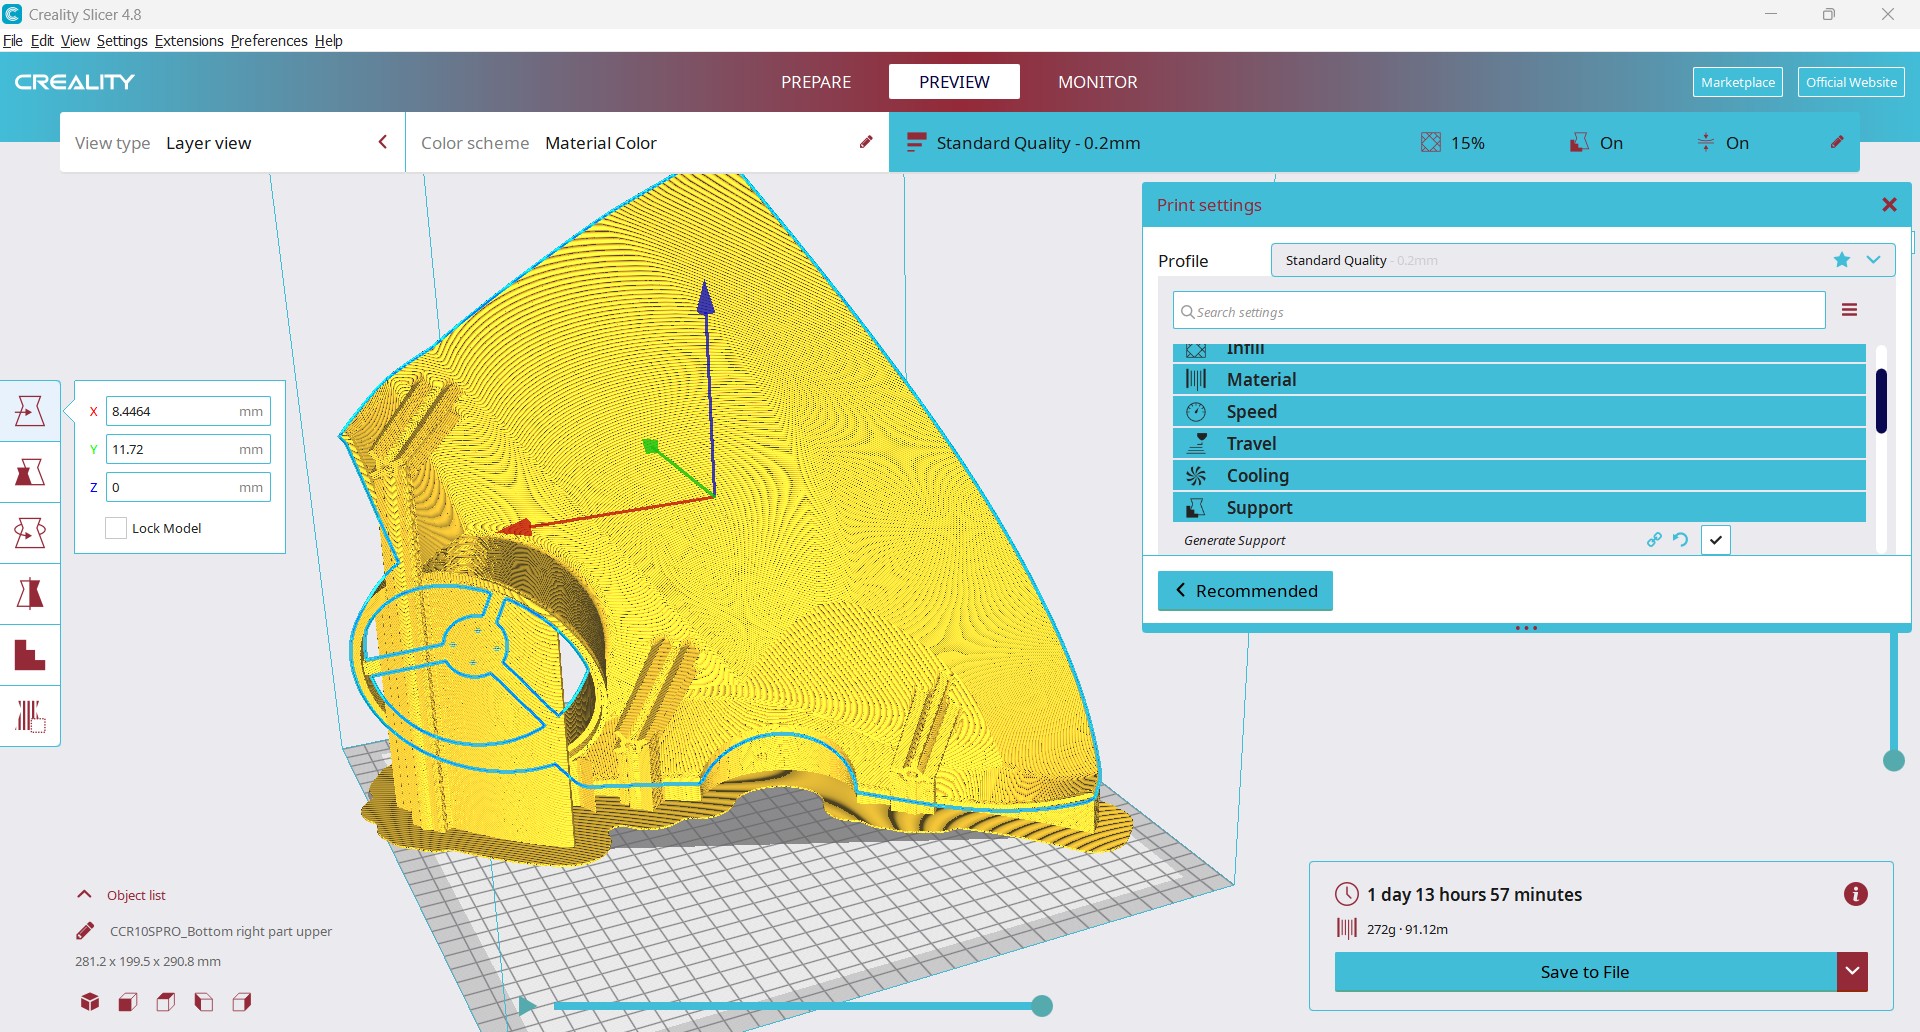Expand the Travel settings category
This screenshot has height=1032, width=1920.
(x=1519, y=443)
